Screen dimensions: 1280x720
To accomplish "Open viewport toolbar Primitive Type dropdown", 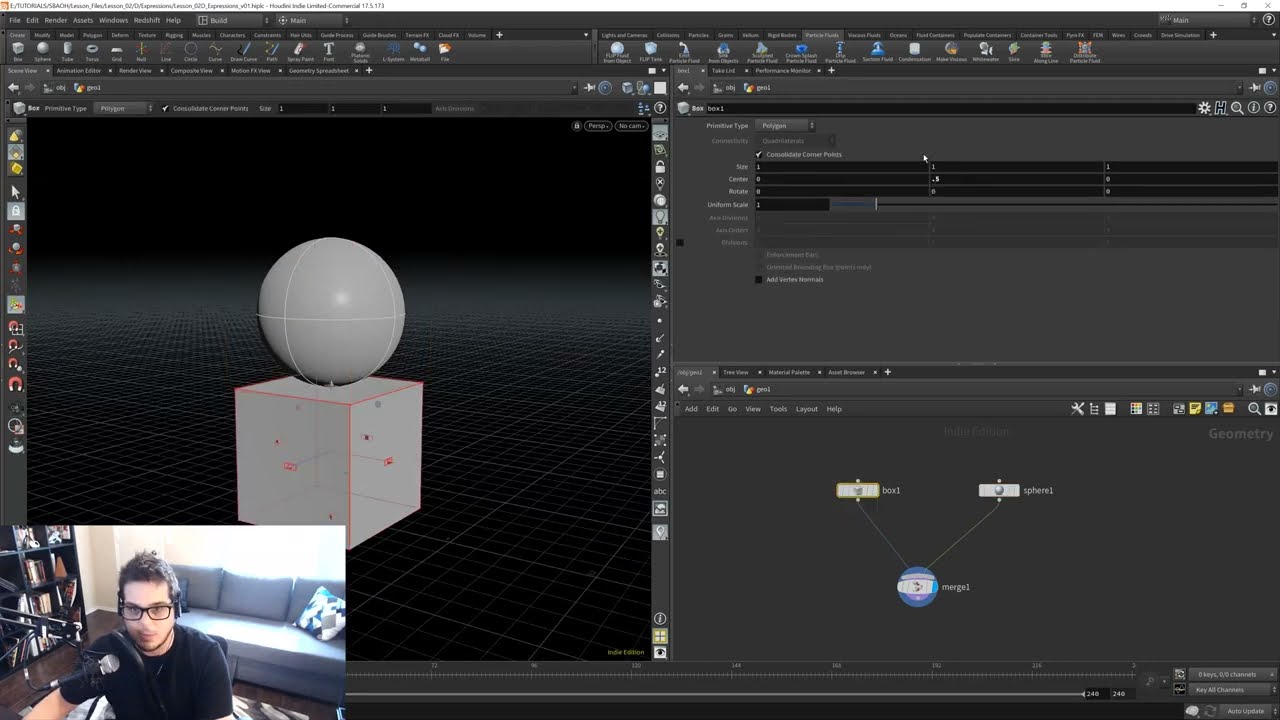I will tap(125, 108).
